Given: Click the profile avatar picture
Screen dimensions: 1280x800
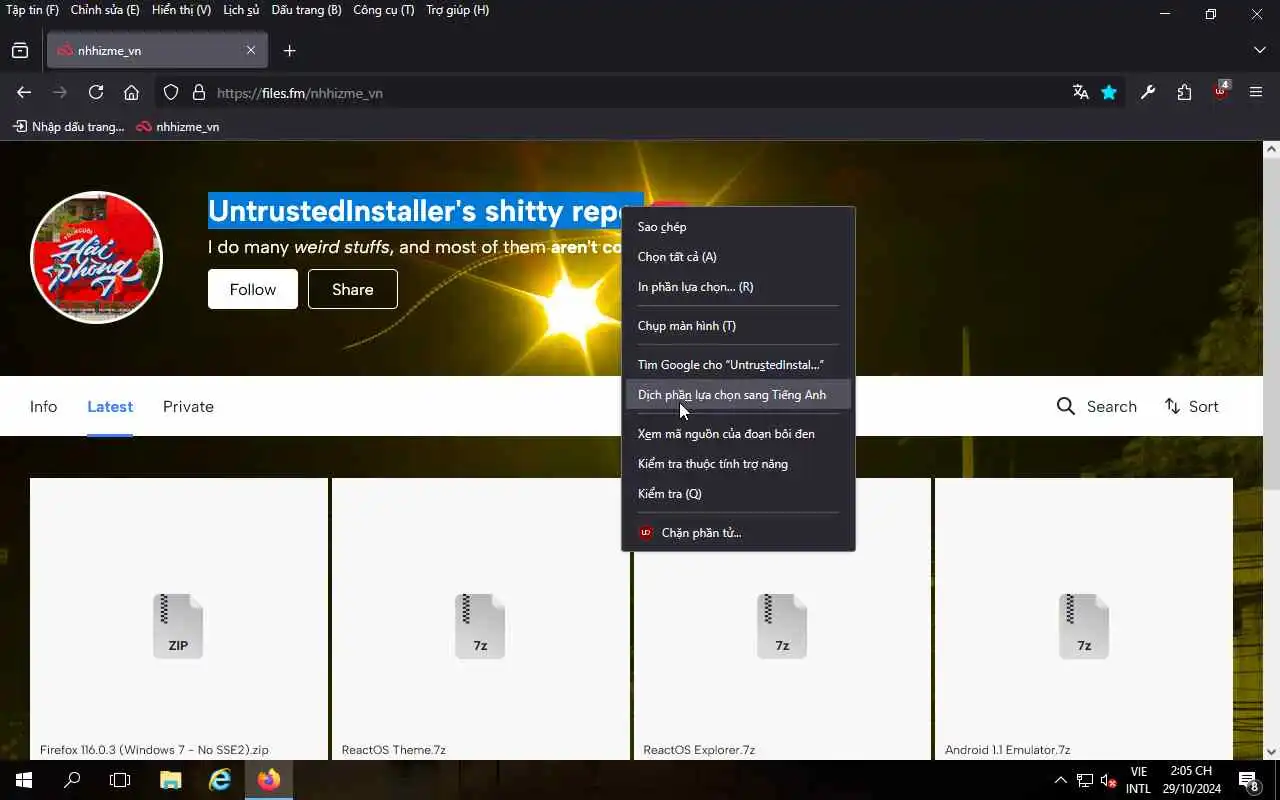Looking at the screenshot, I should (x=97, y=257).
